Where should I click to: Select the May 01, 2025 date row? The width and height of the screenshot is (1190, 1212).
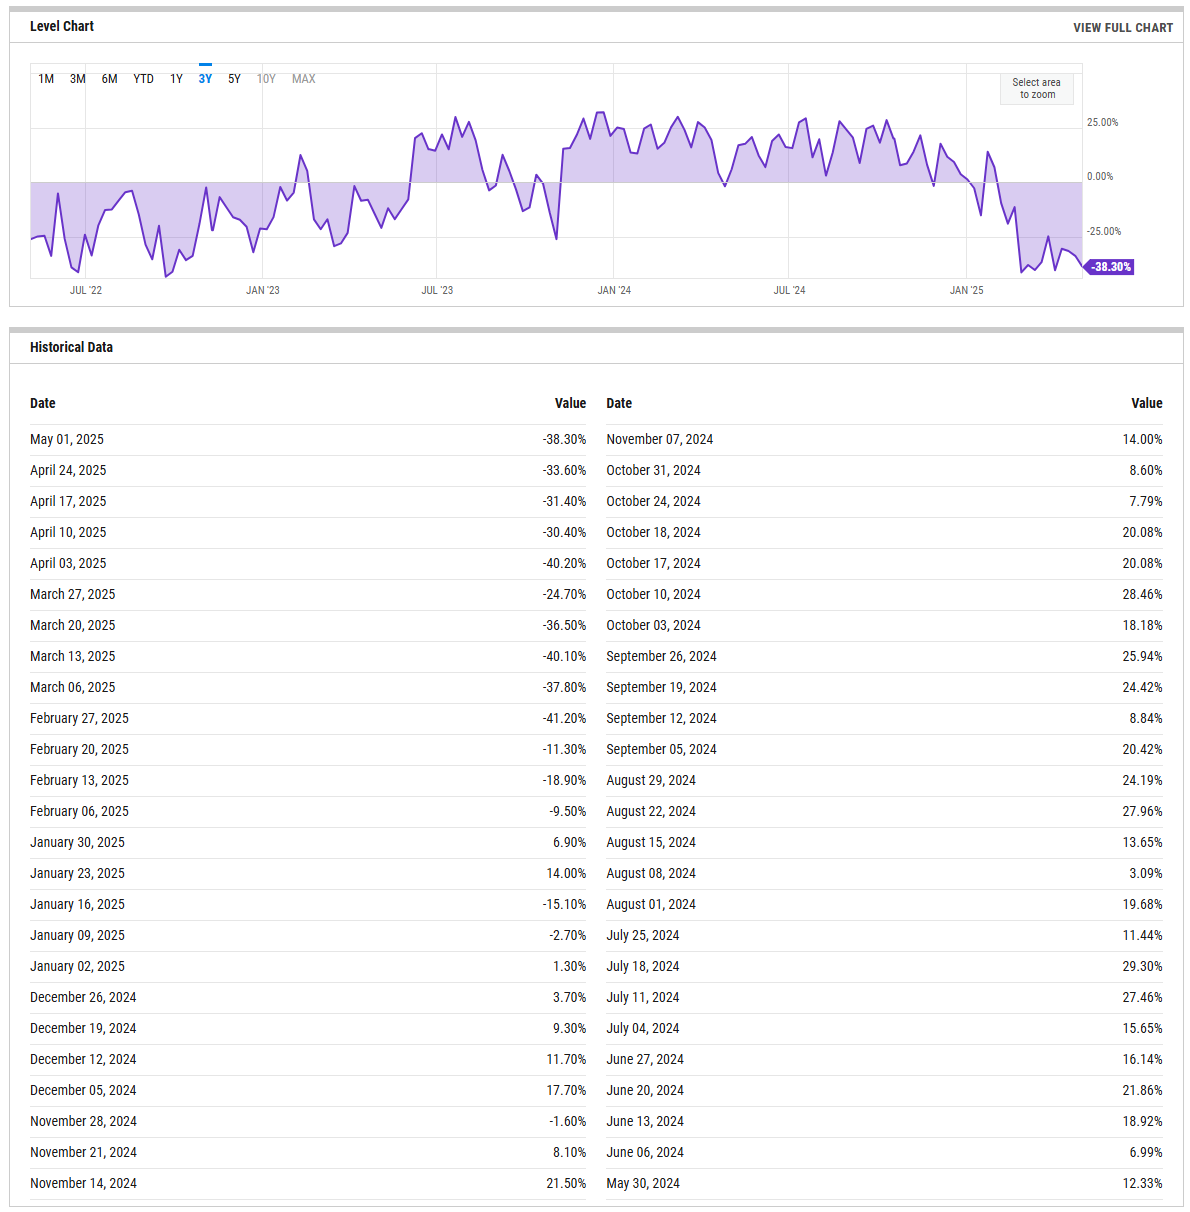[308, 440]
